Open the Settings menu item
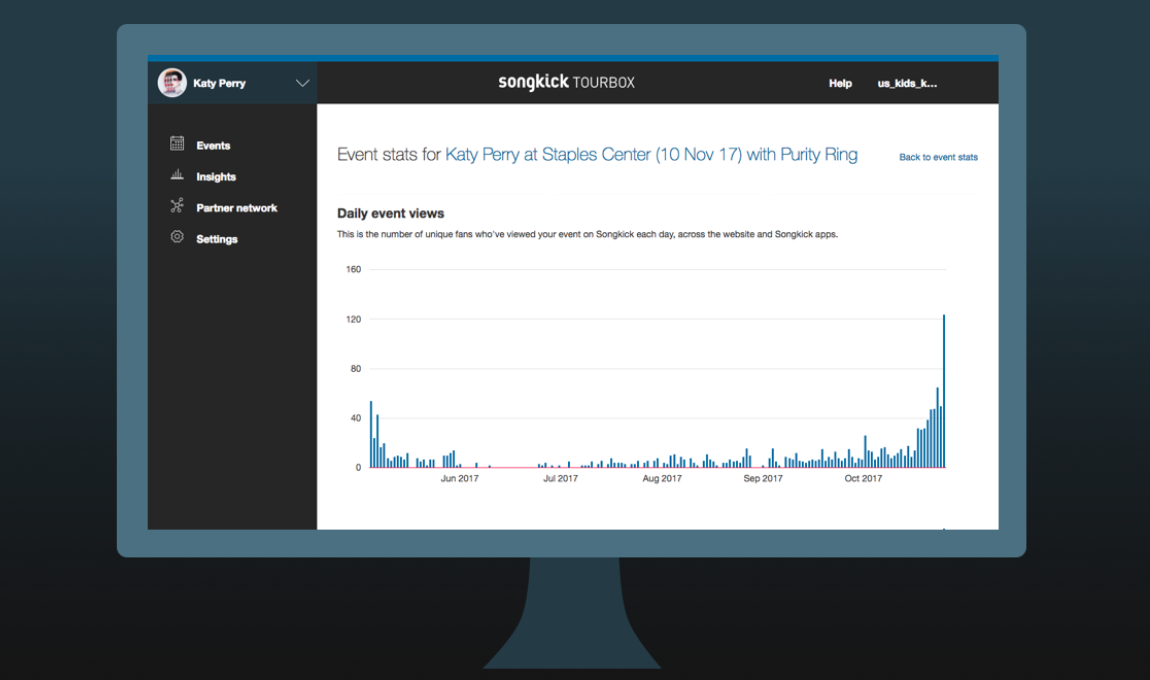 click(x=217, y=239)
